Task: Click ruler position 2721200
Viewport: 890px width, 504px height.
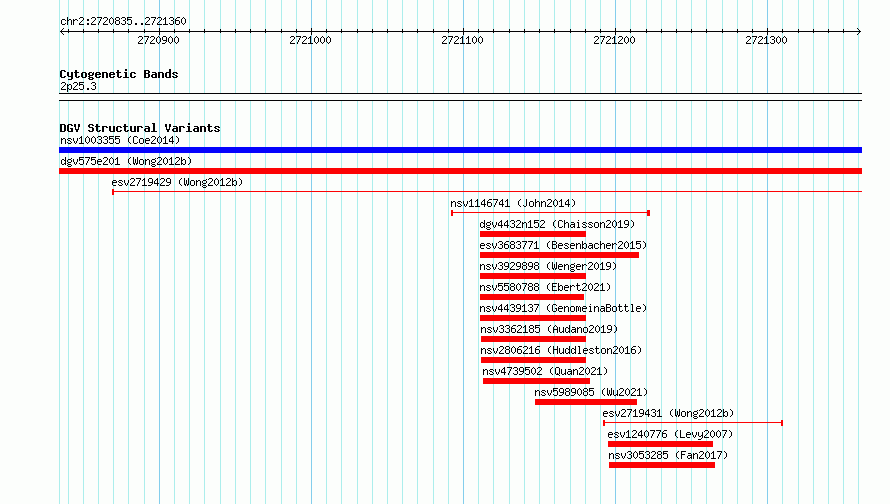Action: (x=615, y=40)
